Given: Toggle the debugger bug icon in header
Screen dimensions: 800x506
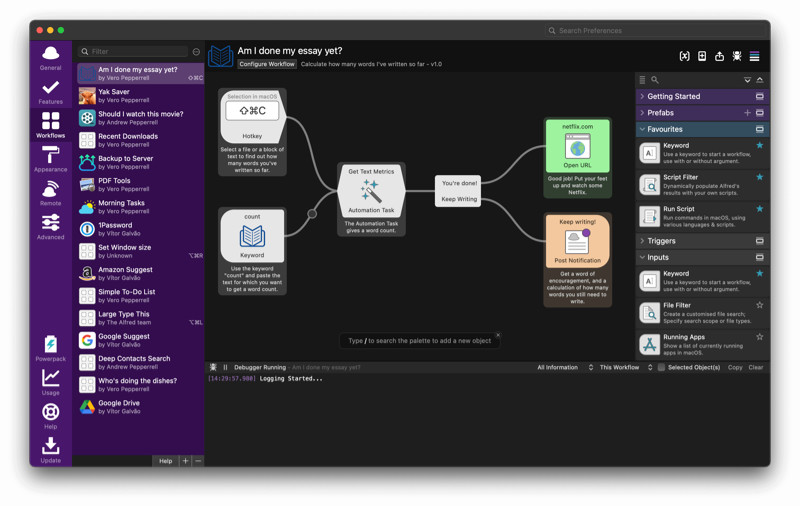Looking at the screenshot, I should tap(736, 56).
